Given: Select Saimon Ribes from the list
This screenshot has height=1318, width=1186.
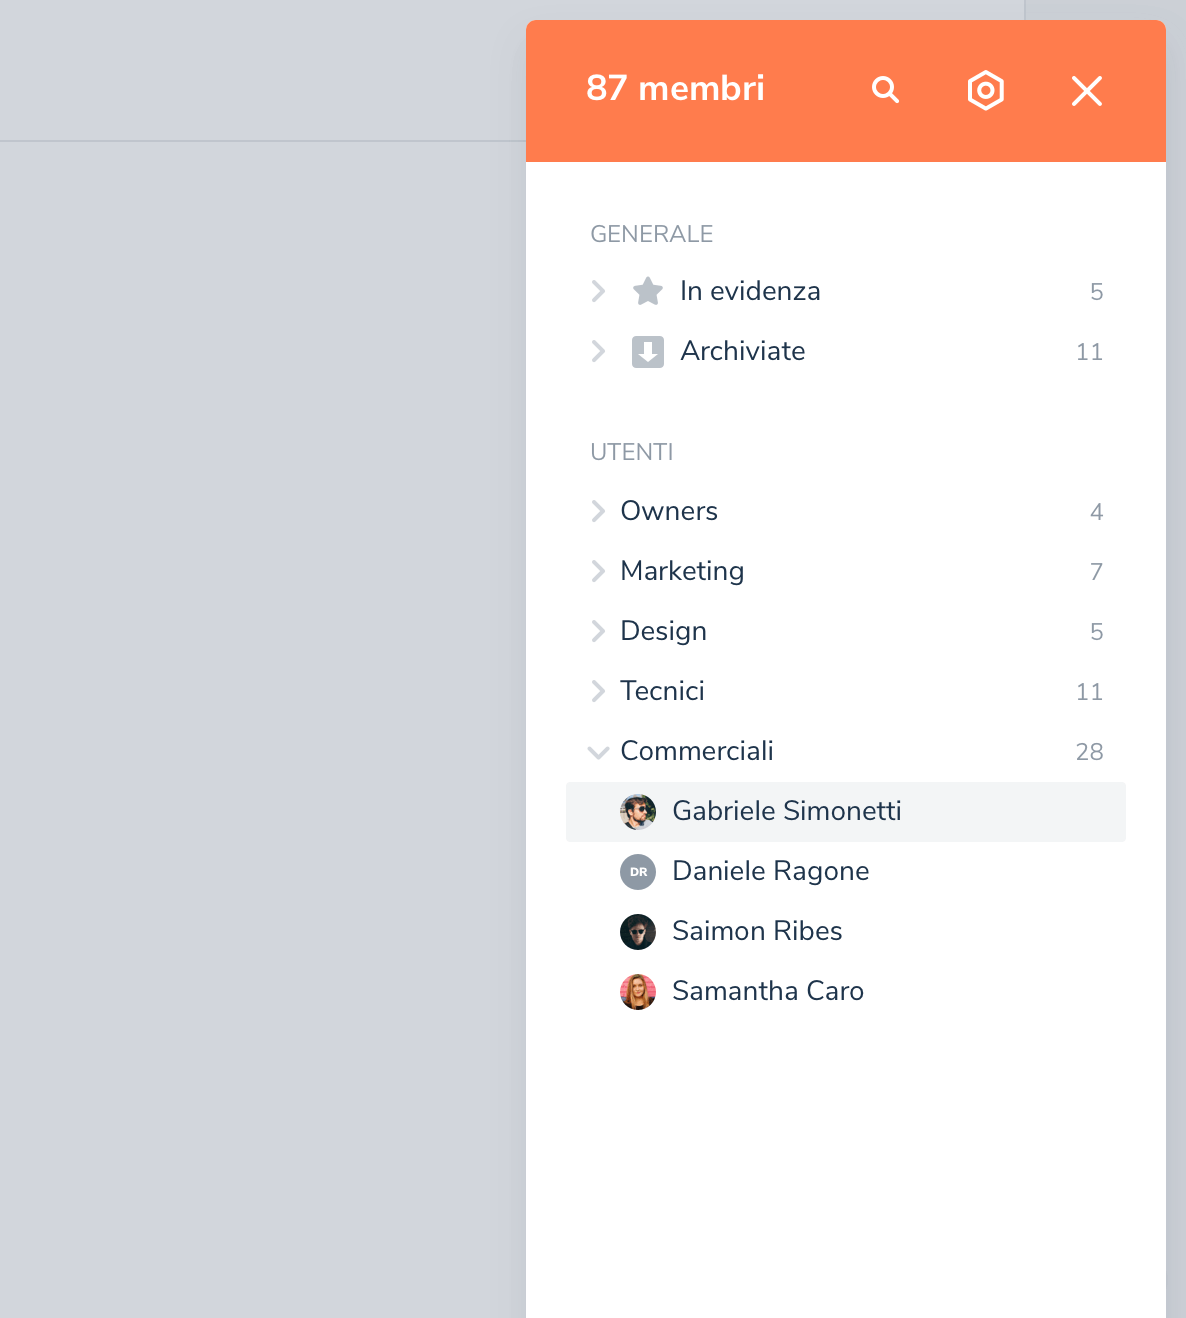Looking at the screenshot, I should (x=757, y=931).
